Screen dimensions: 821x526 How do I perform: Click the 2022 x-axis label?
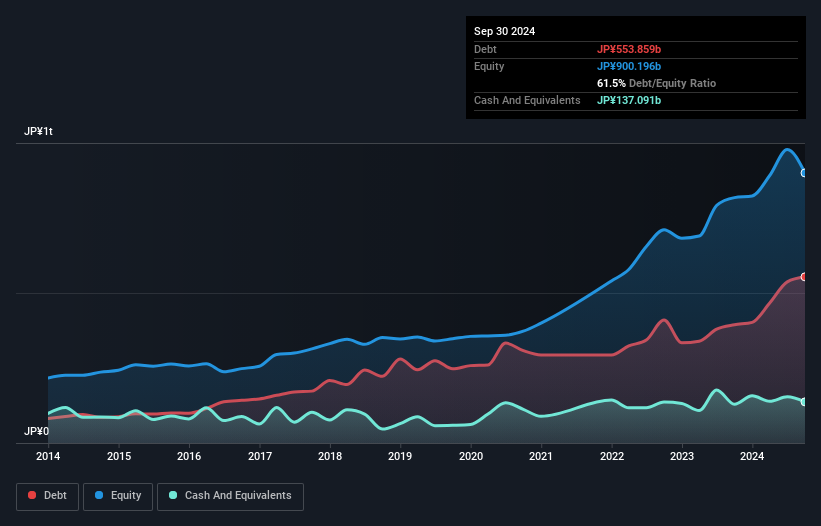(x=612, y=456)
